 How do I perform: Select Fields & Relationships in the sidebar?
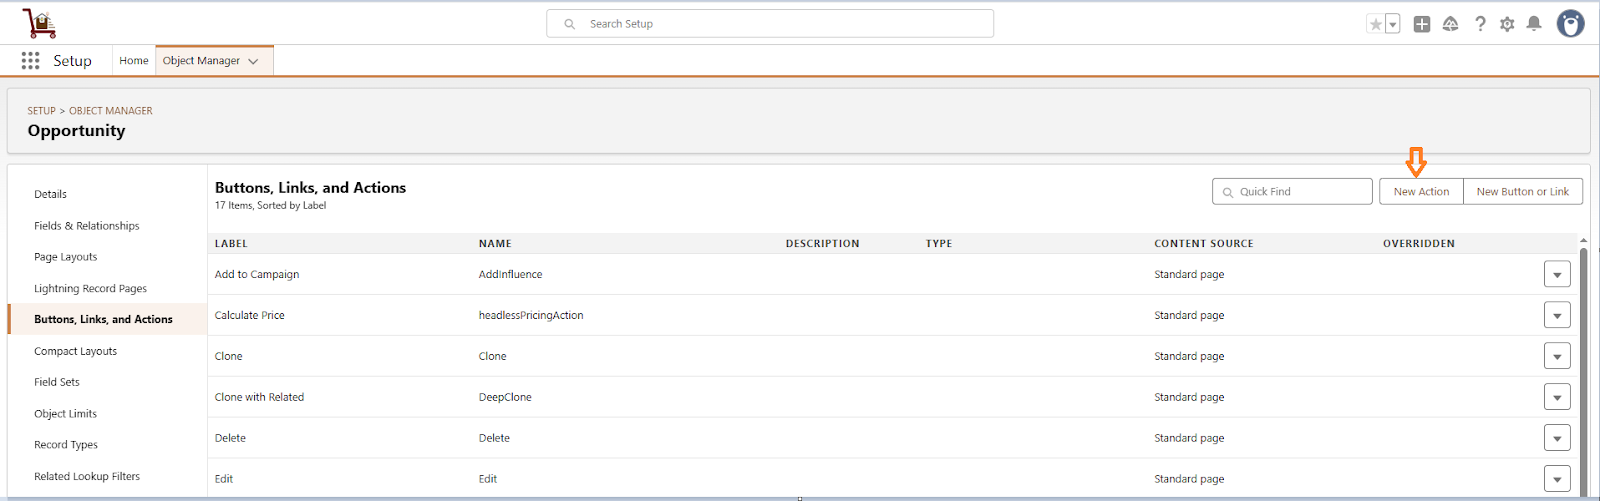[x=87, y=226]
